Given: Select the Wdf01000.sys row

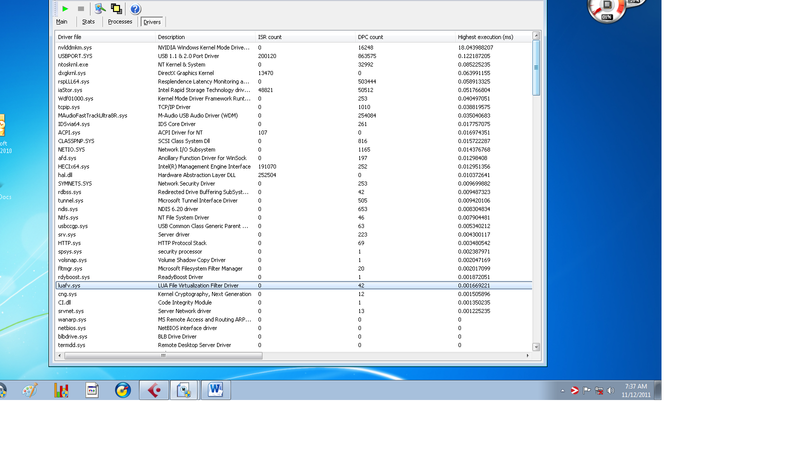Looking at the screenshot, I should (x=293, y=98).
